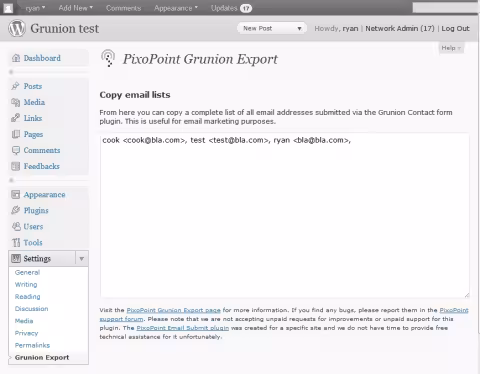Click the Dashboard home icon
This screenshot has width=480, height=374.
pos(16,58)
